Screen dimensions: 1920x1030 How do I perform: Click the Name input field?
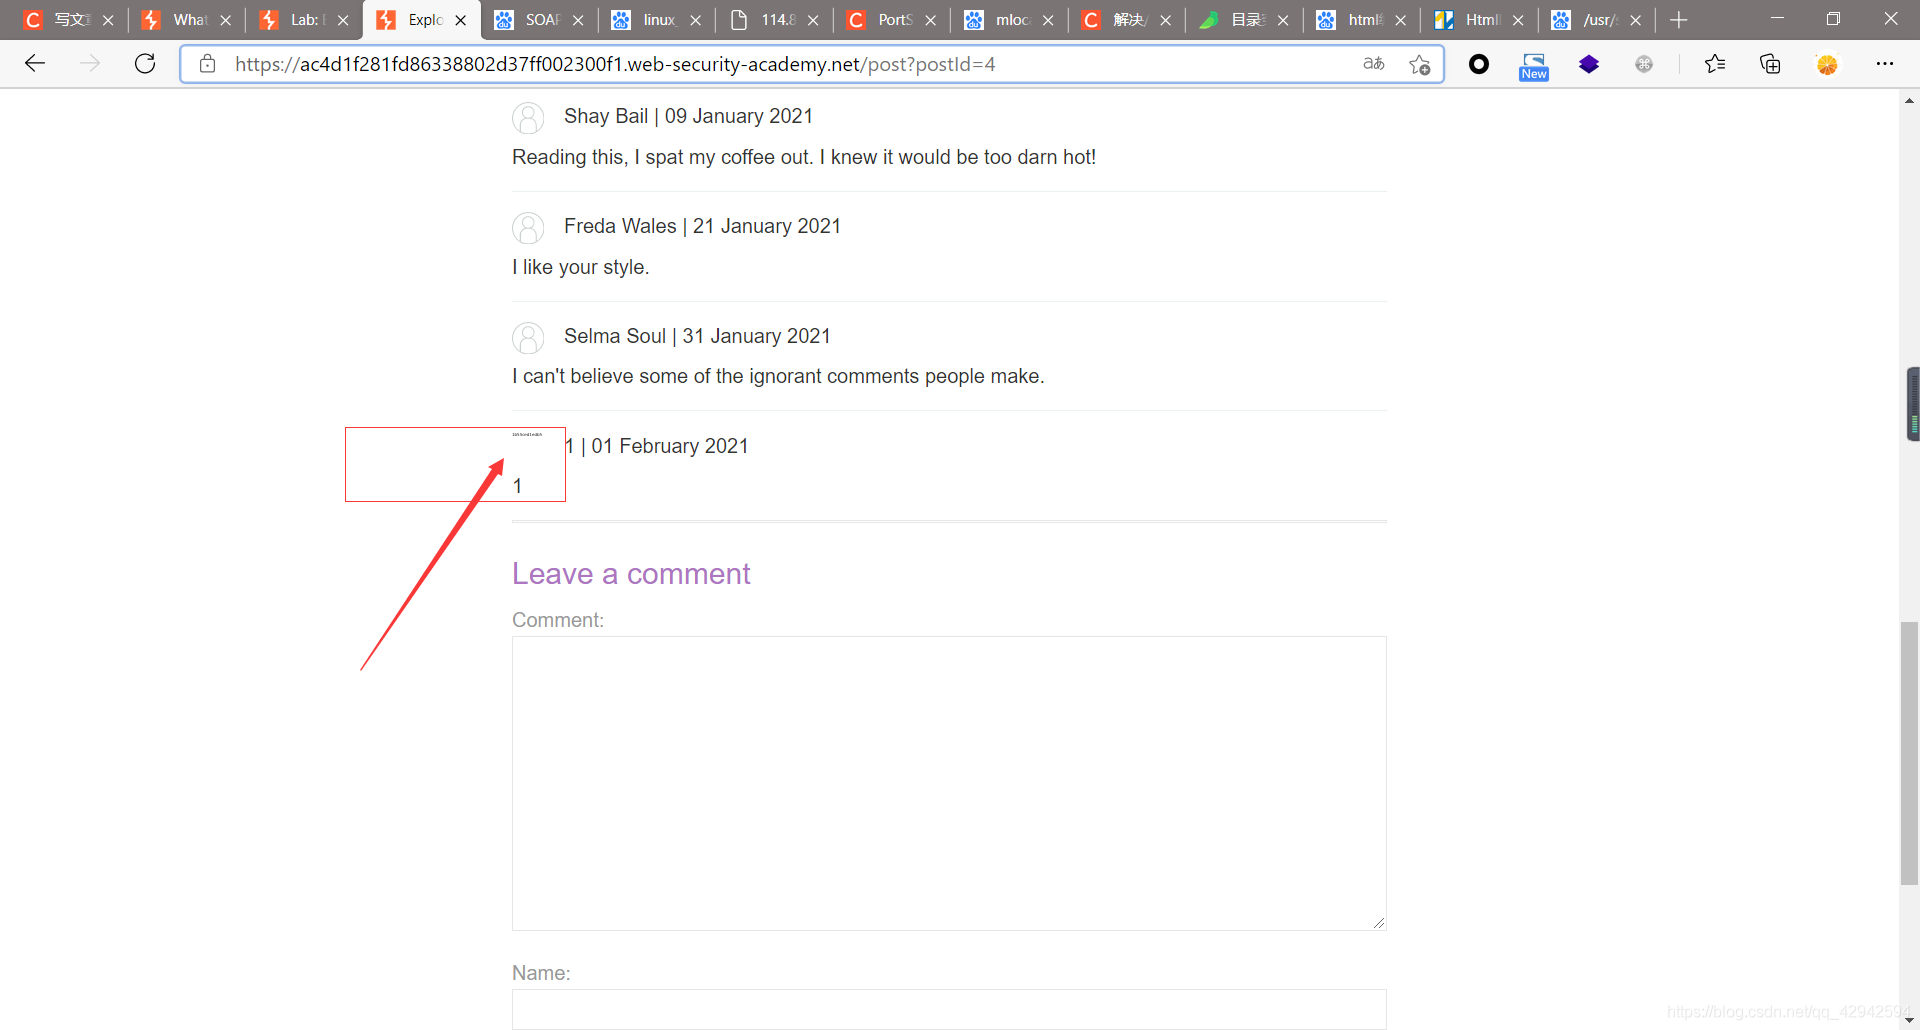point(949,1009)
